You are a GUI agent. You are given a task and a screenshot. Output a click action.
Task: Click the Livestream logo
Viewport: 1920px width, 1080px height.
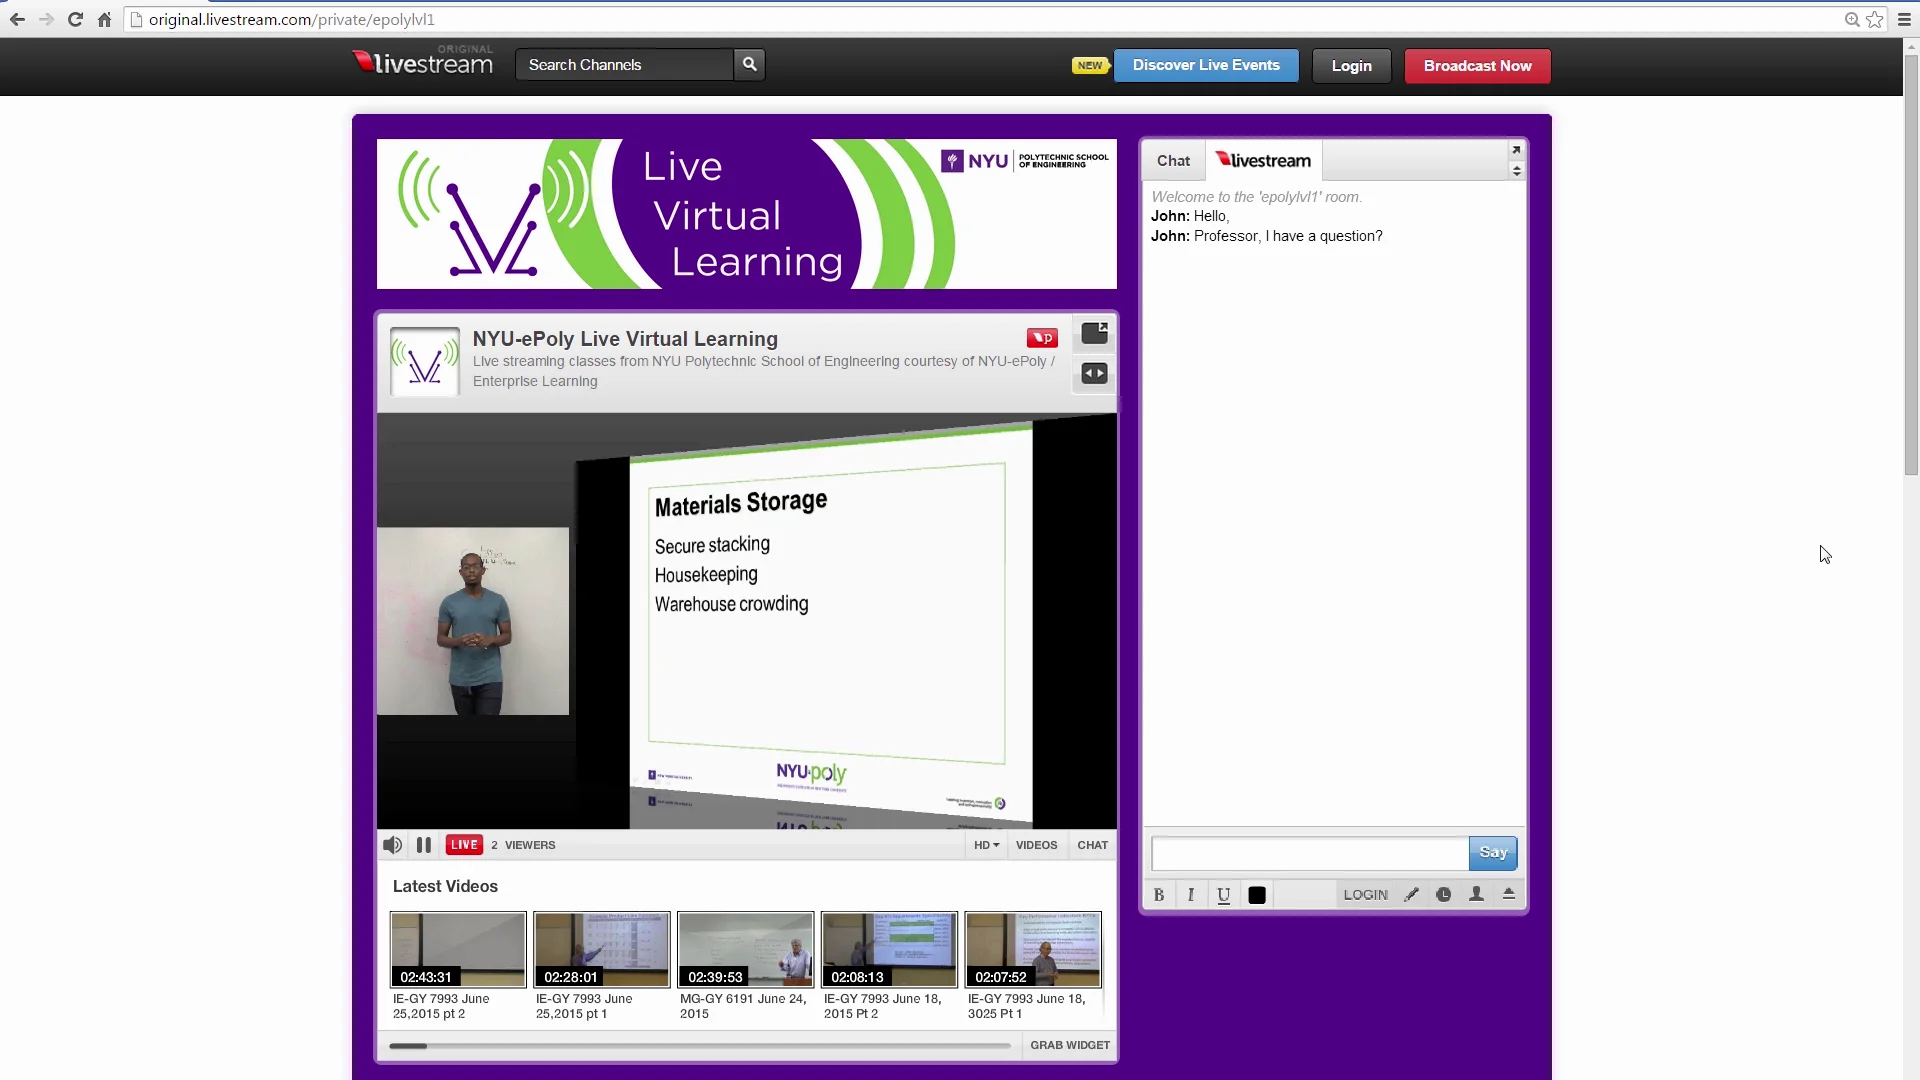pos(423,62)
